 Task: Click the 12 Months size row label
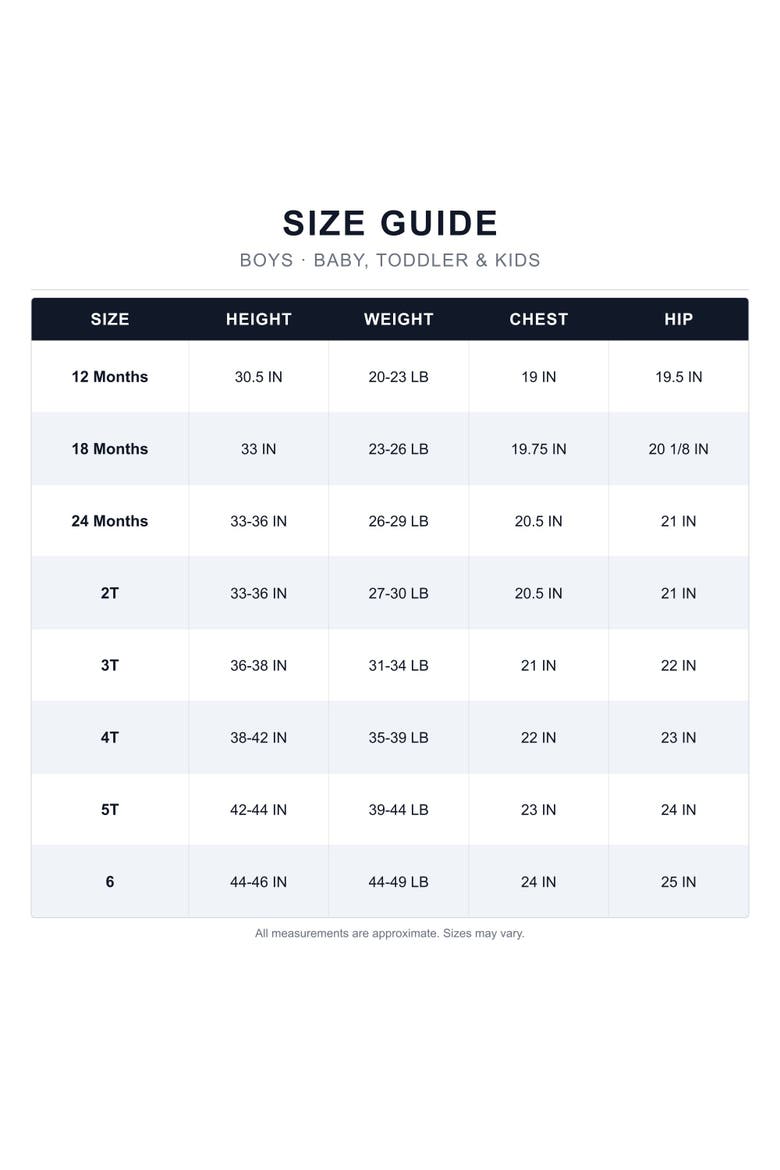tap(110, 377)
